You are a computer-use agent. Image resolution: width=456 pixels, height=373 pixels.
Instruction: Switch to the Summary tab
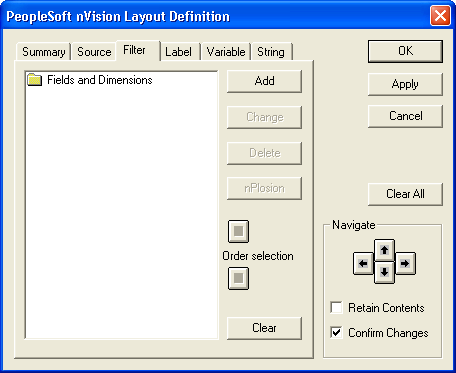(43, 52)
